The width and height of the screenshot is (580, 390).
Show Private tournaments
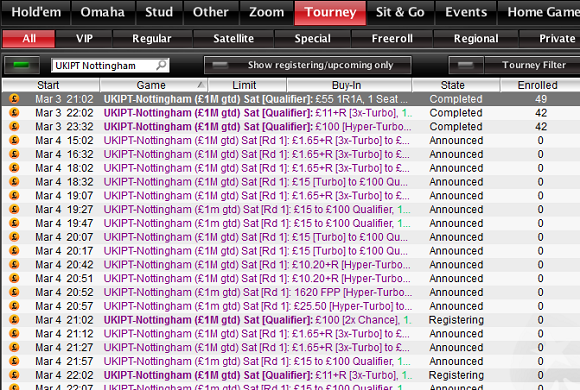click(x=551, y=38)
